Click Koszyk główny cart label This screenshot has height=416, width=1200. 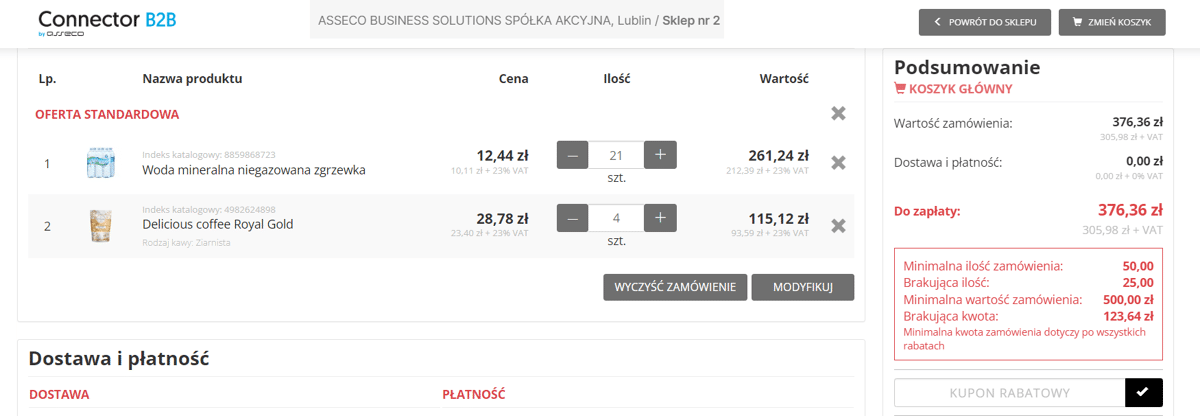(x=953, y=89)
